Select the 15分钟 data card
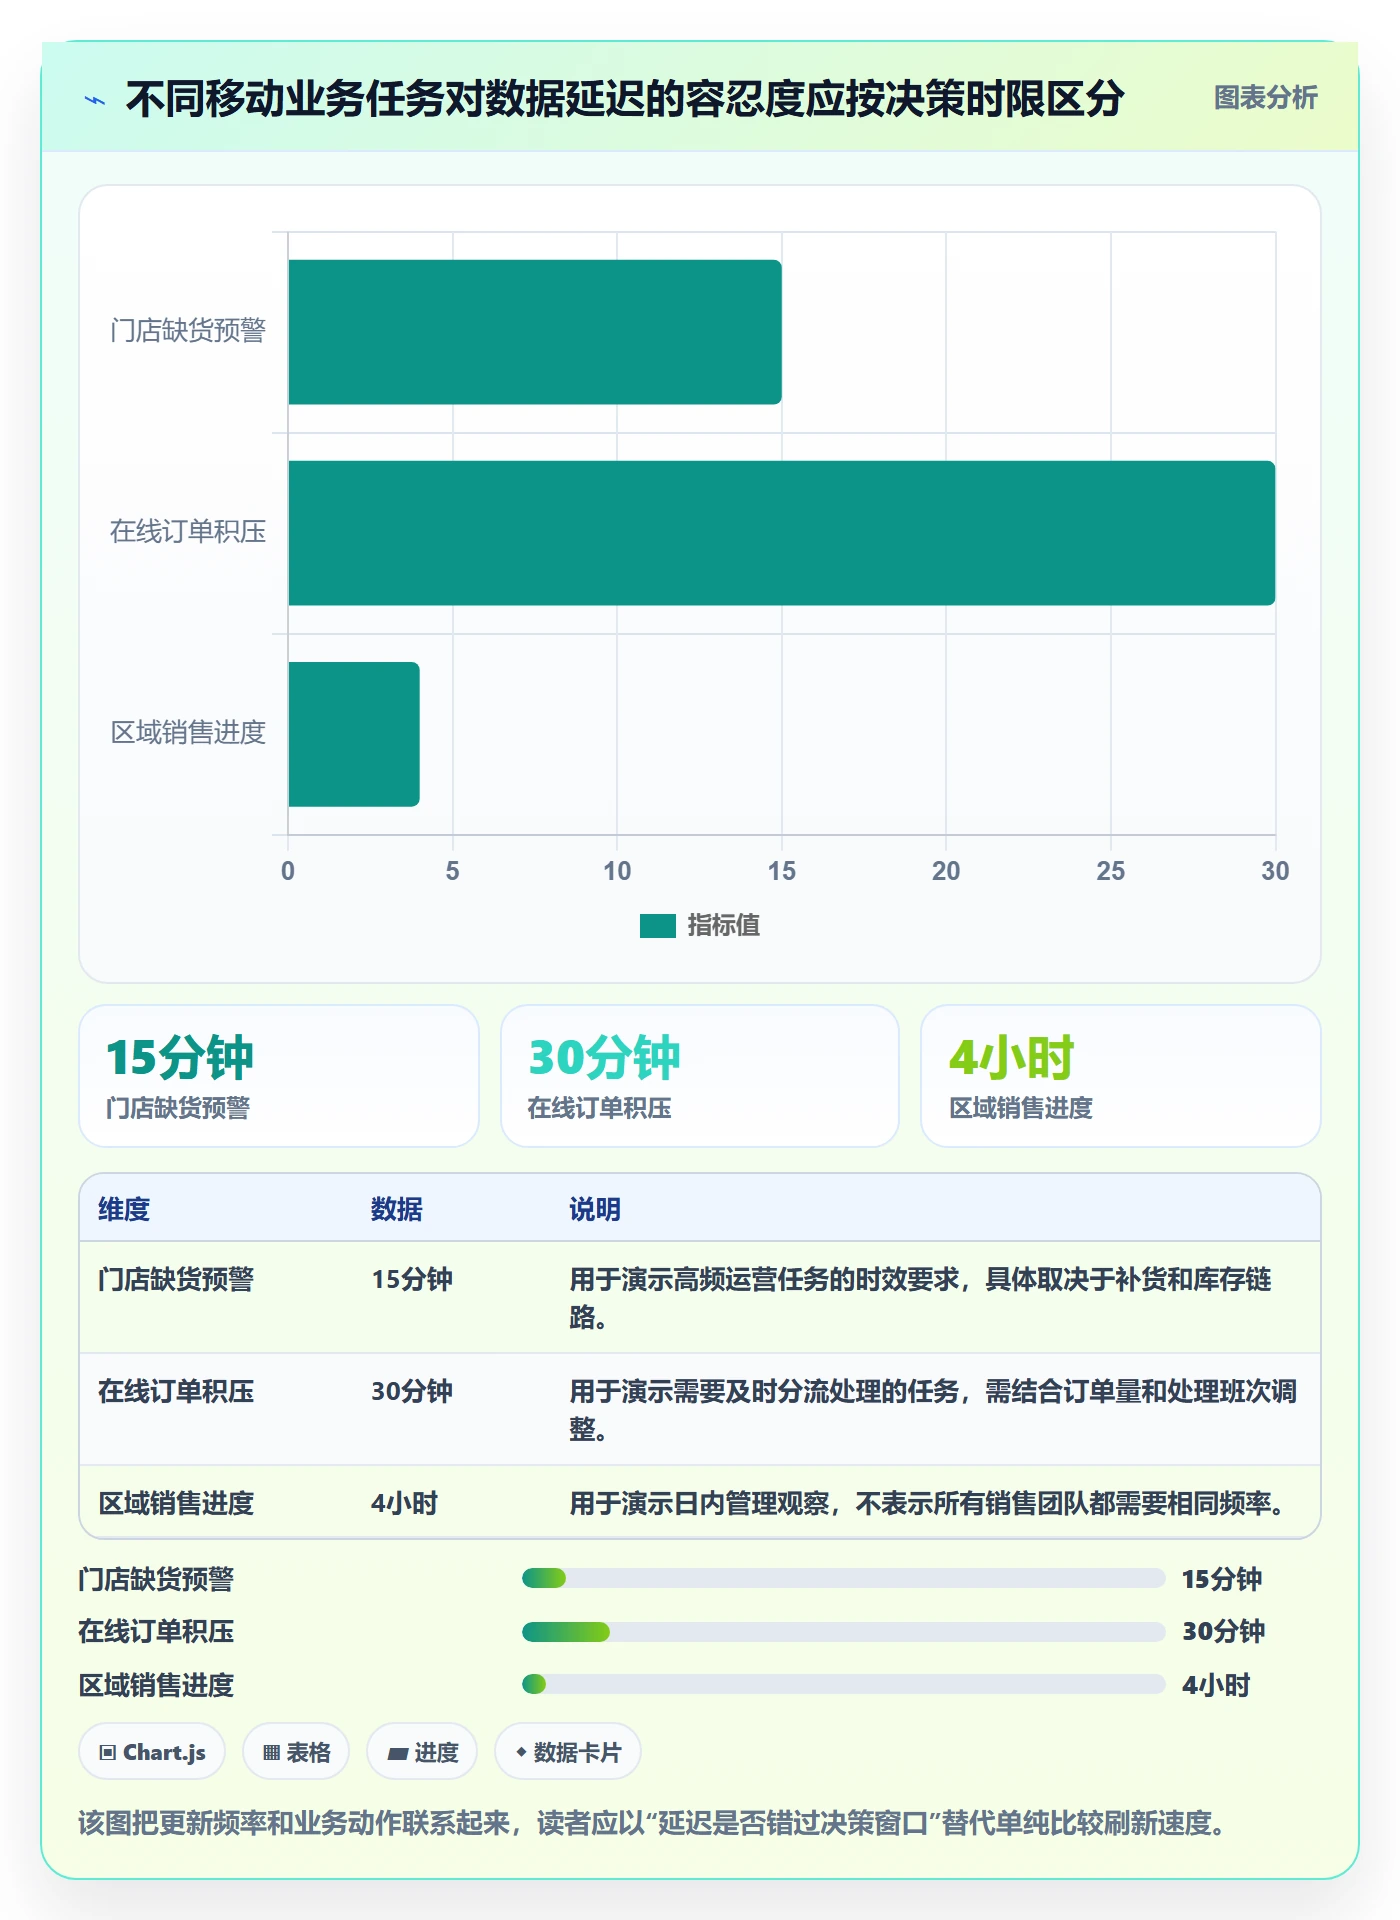The height and width of the screenshot is (1920, 1400). (279, 1076)
